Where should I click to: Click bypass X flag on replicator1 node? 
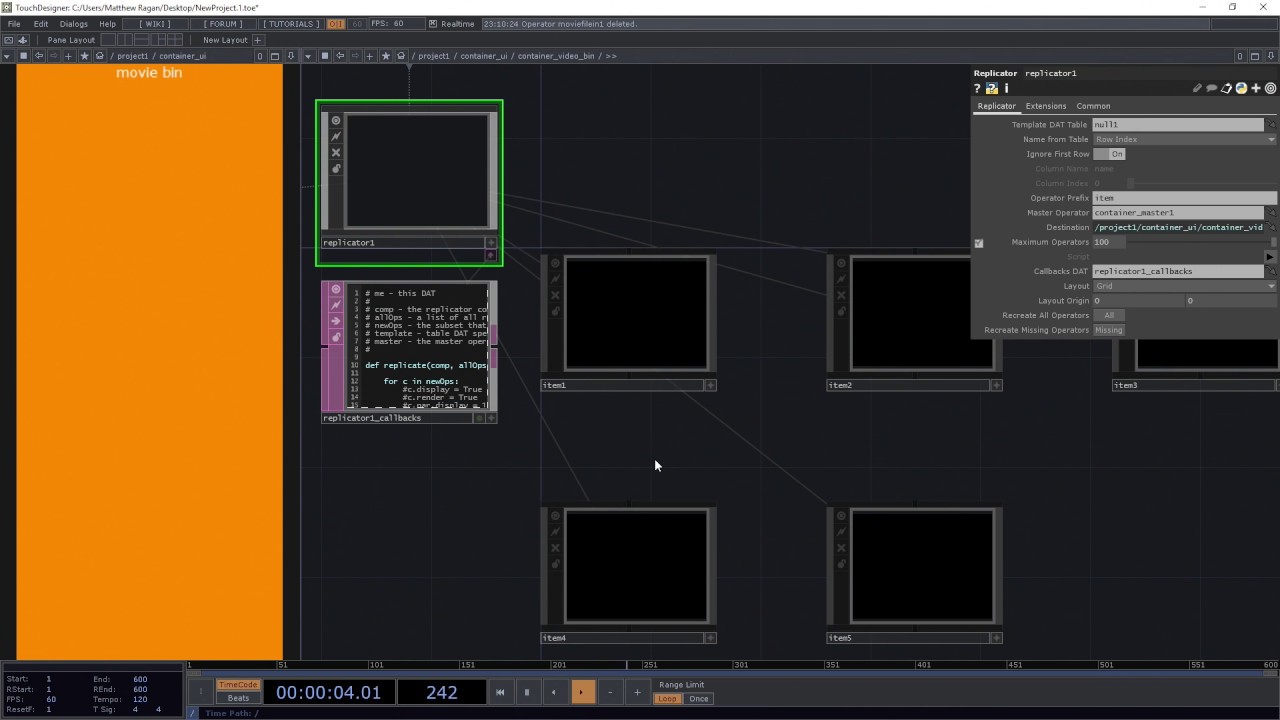tap(336, 153)
